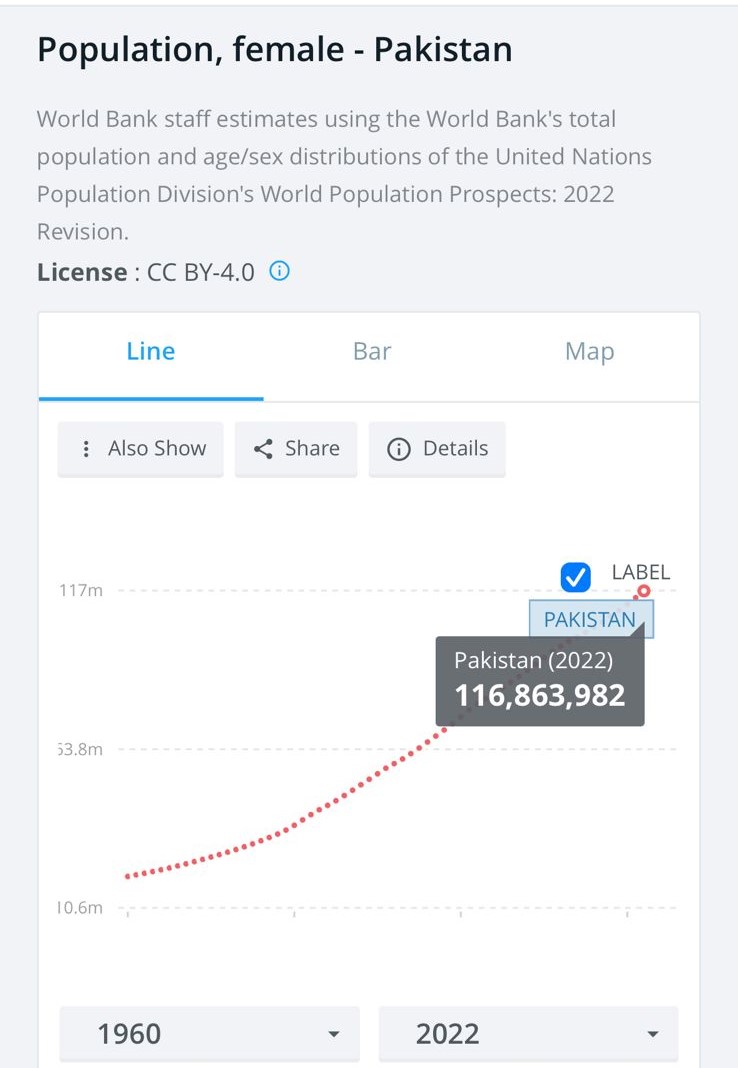The width and height of the screenshot is (738, 1068).
Task: Click the info icon beside CC BY-4.0
Action: coord(281,271)
